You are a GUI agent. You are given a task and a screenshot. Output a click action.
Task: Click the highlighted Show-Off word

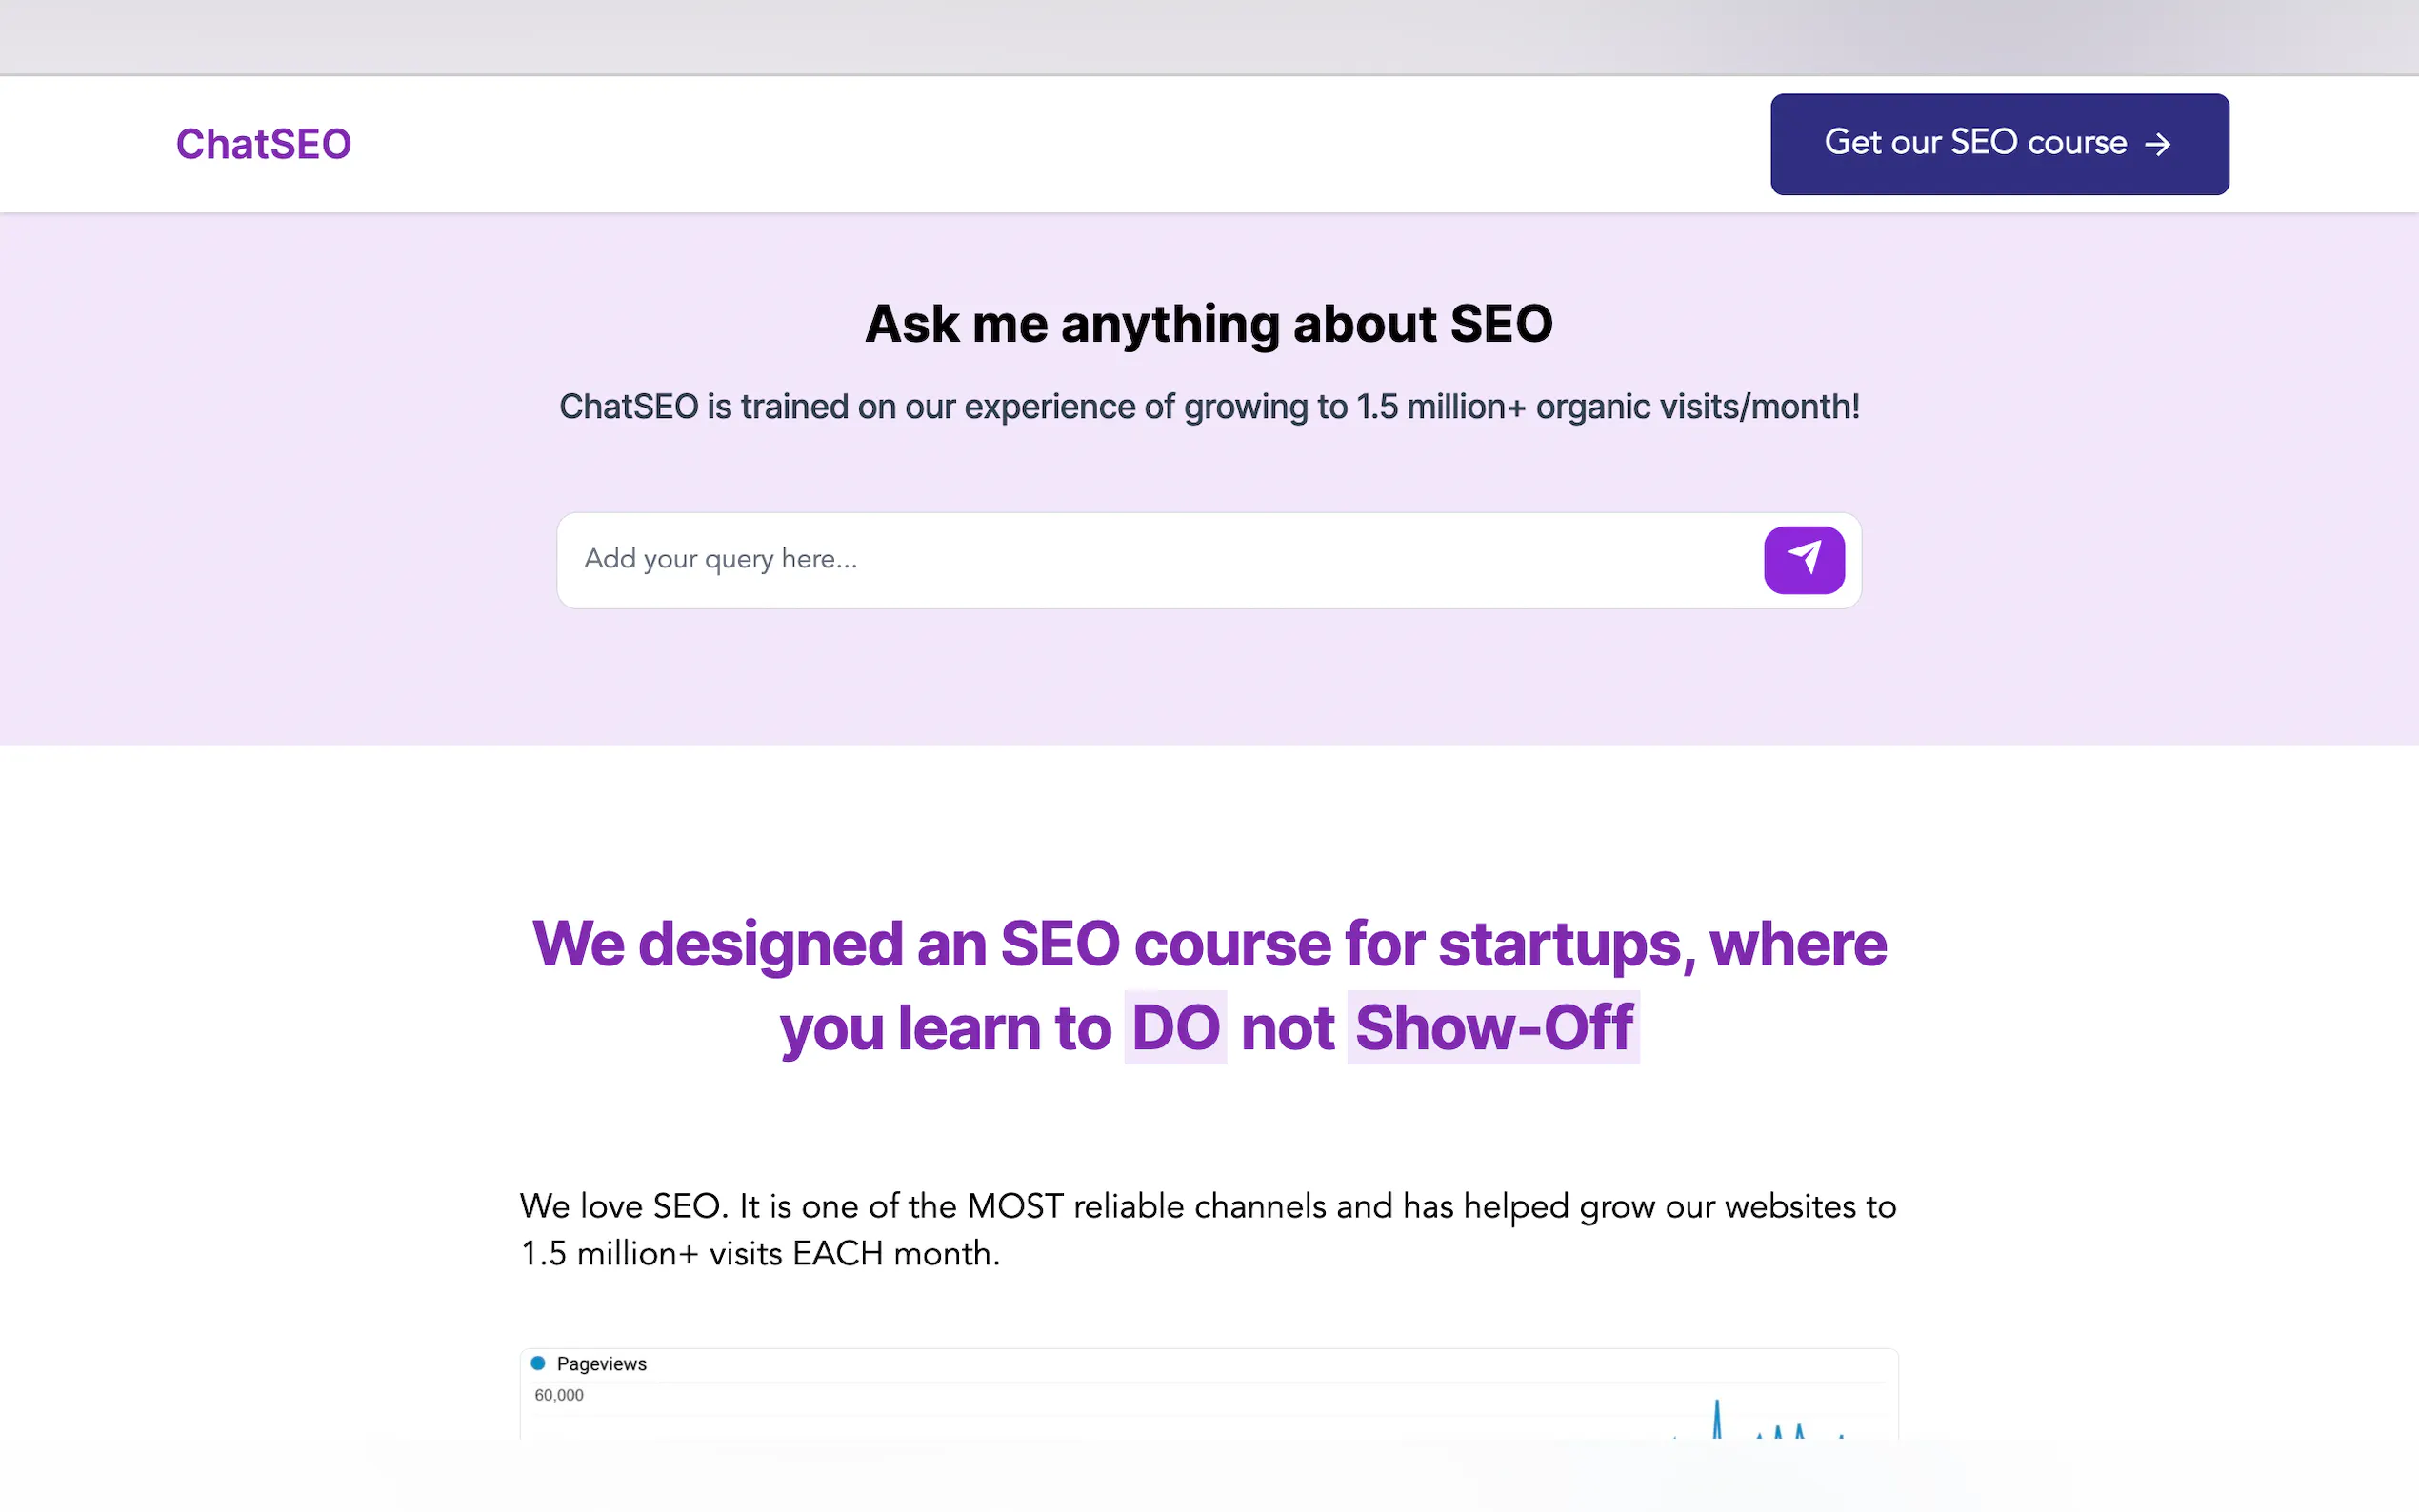click(1493, 1028)
